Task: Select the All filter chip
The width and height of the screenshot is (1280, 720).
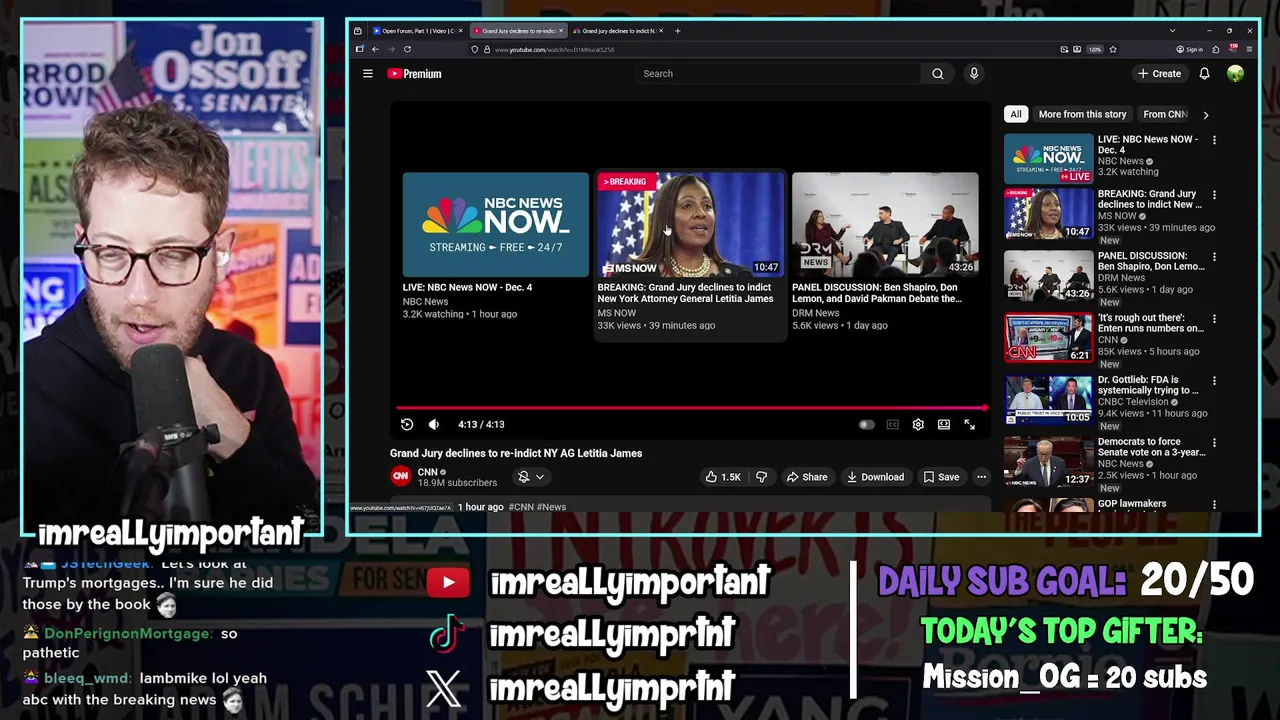Action: pyautogui.click(x=1015, y=114)
